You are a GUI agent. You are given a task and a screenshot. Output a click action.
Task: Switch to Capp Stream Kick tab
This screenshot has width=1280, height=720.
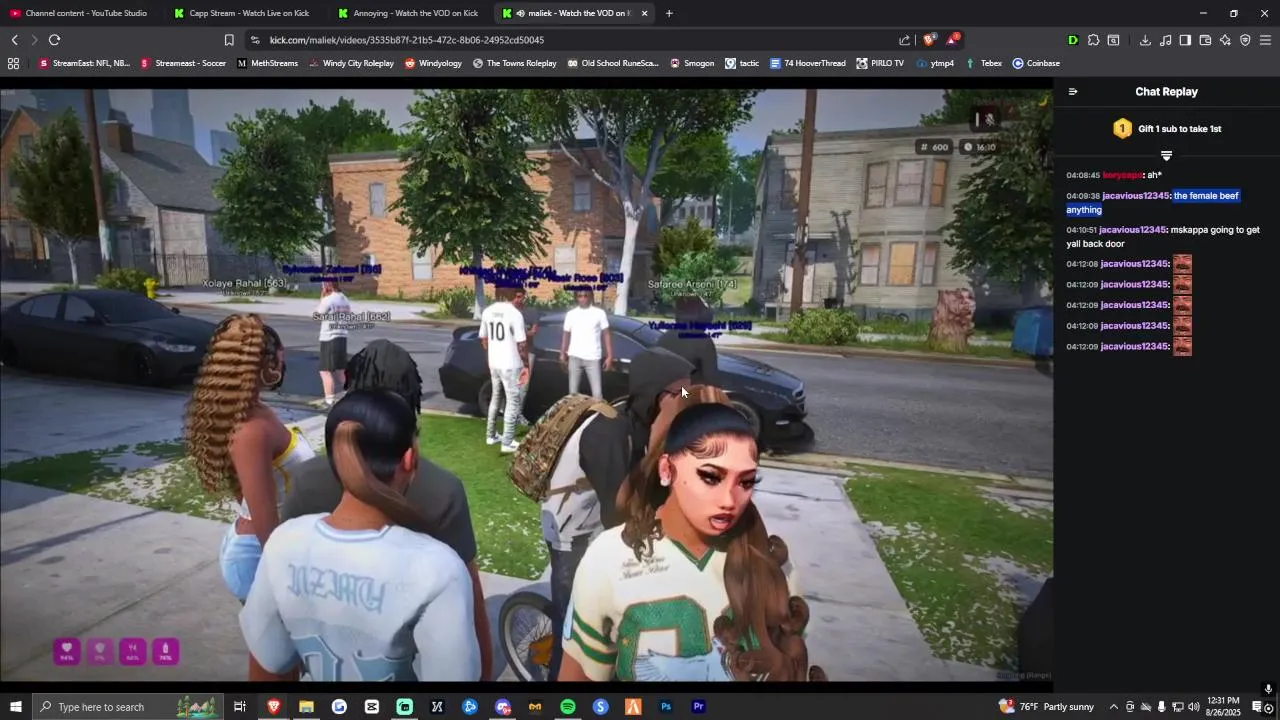(243, 13)
